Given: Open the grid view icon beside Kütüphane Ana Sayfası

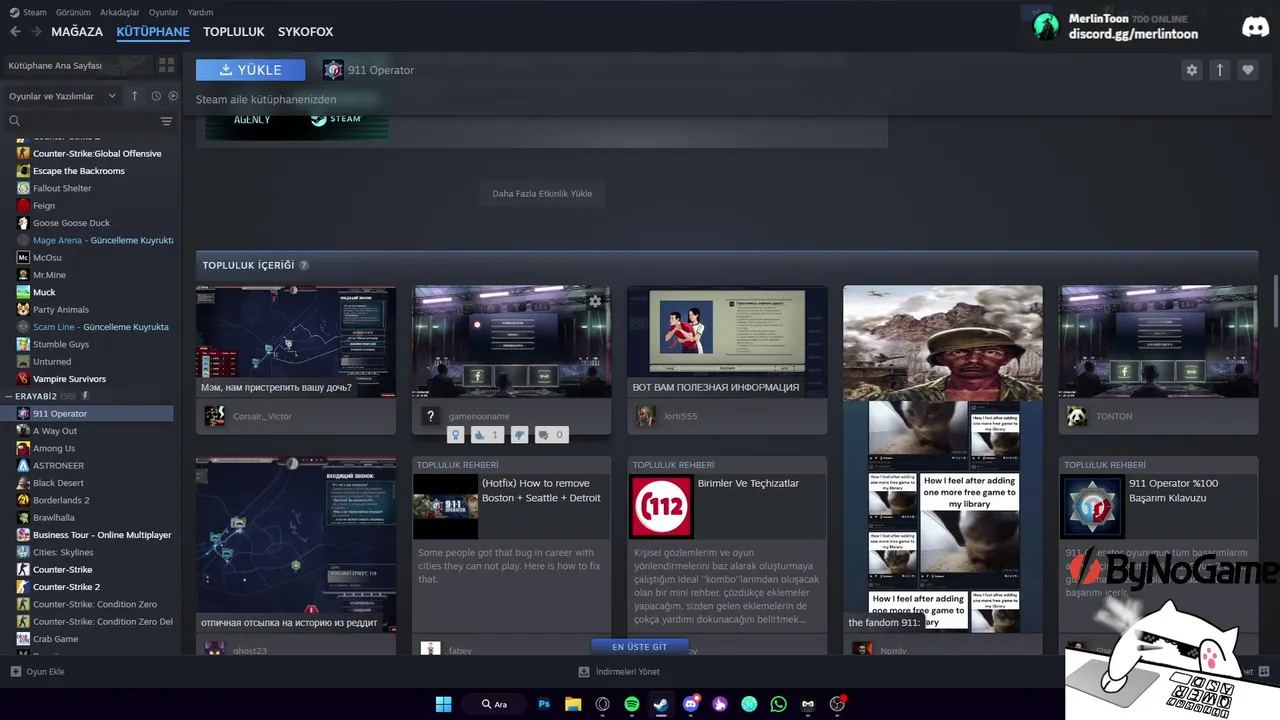Looking at the screenshot, I should click(x=166, y=65).
